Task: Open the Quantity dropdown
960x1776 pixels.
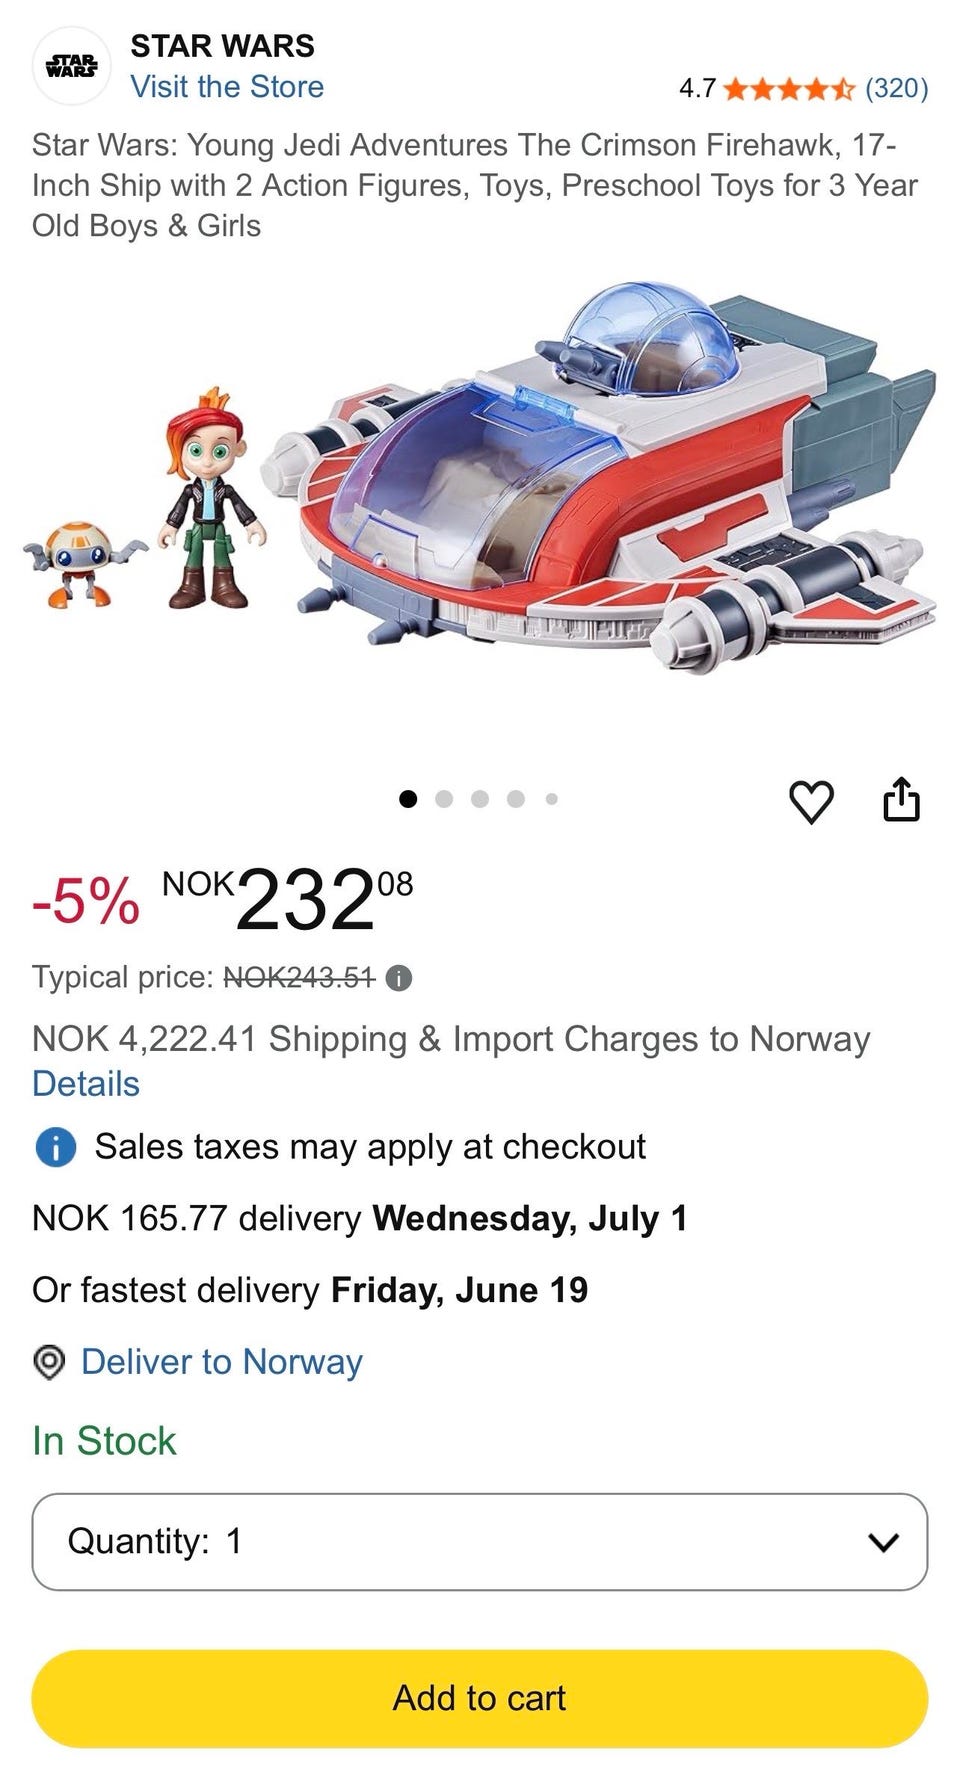Action: coord(480,1541)
